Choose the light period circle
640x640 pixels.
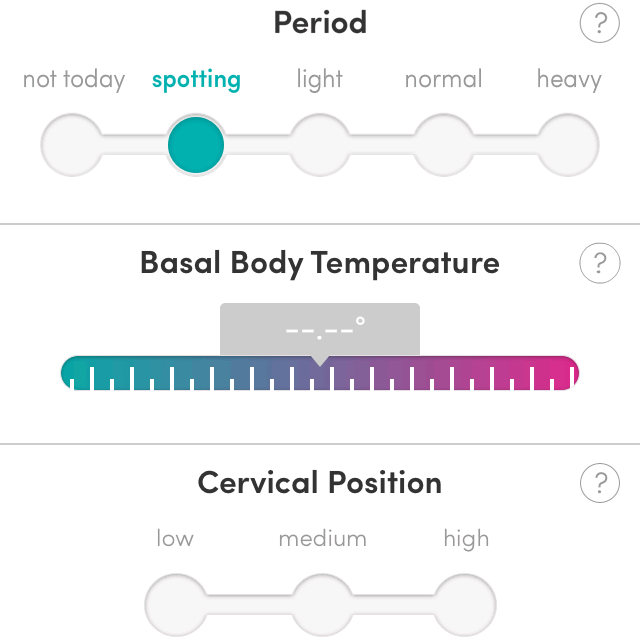319,145
